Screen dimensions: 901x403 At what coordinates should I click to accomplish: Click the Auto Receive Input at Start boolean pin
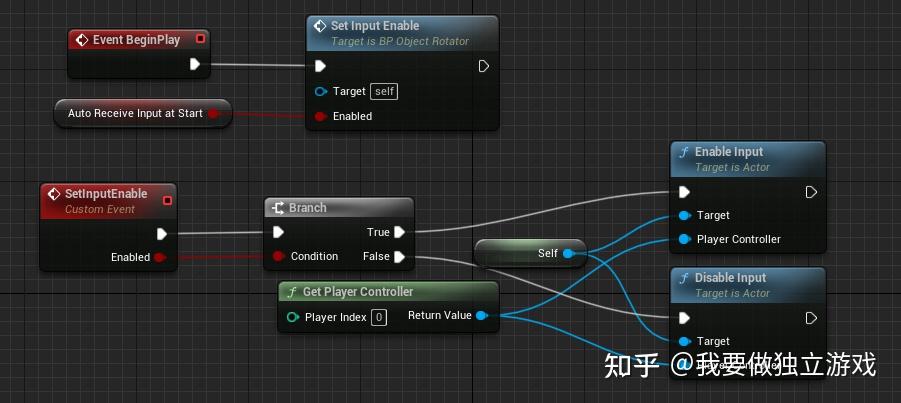tap(213, 113)
